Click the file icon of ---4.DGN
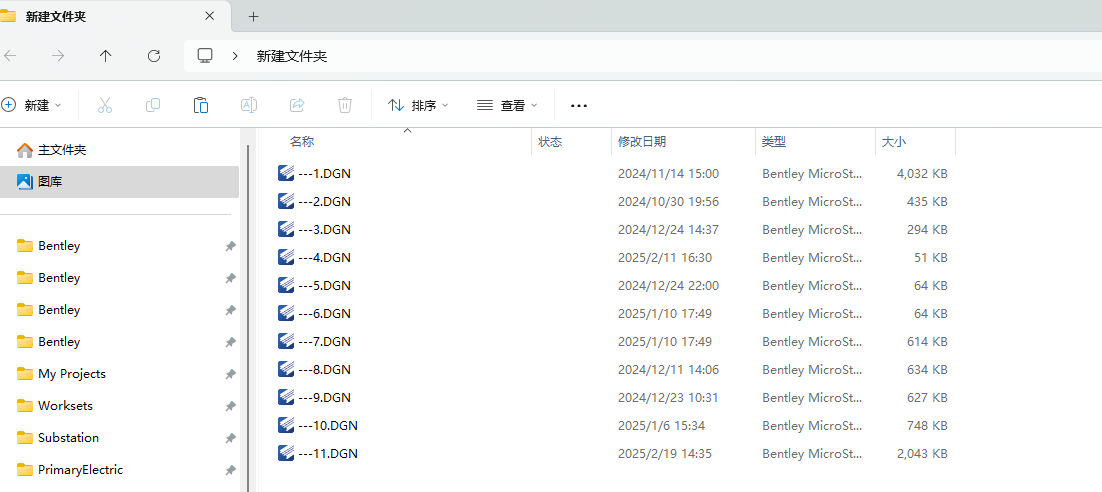Image resolution: width=1102 pixels, height=492 pixels. (286, 257)
